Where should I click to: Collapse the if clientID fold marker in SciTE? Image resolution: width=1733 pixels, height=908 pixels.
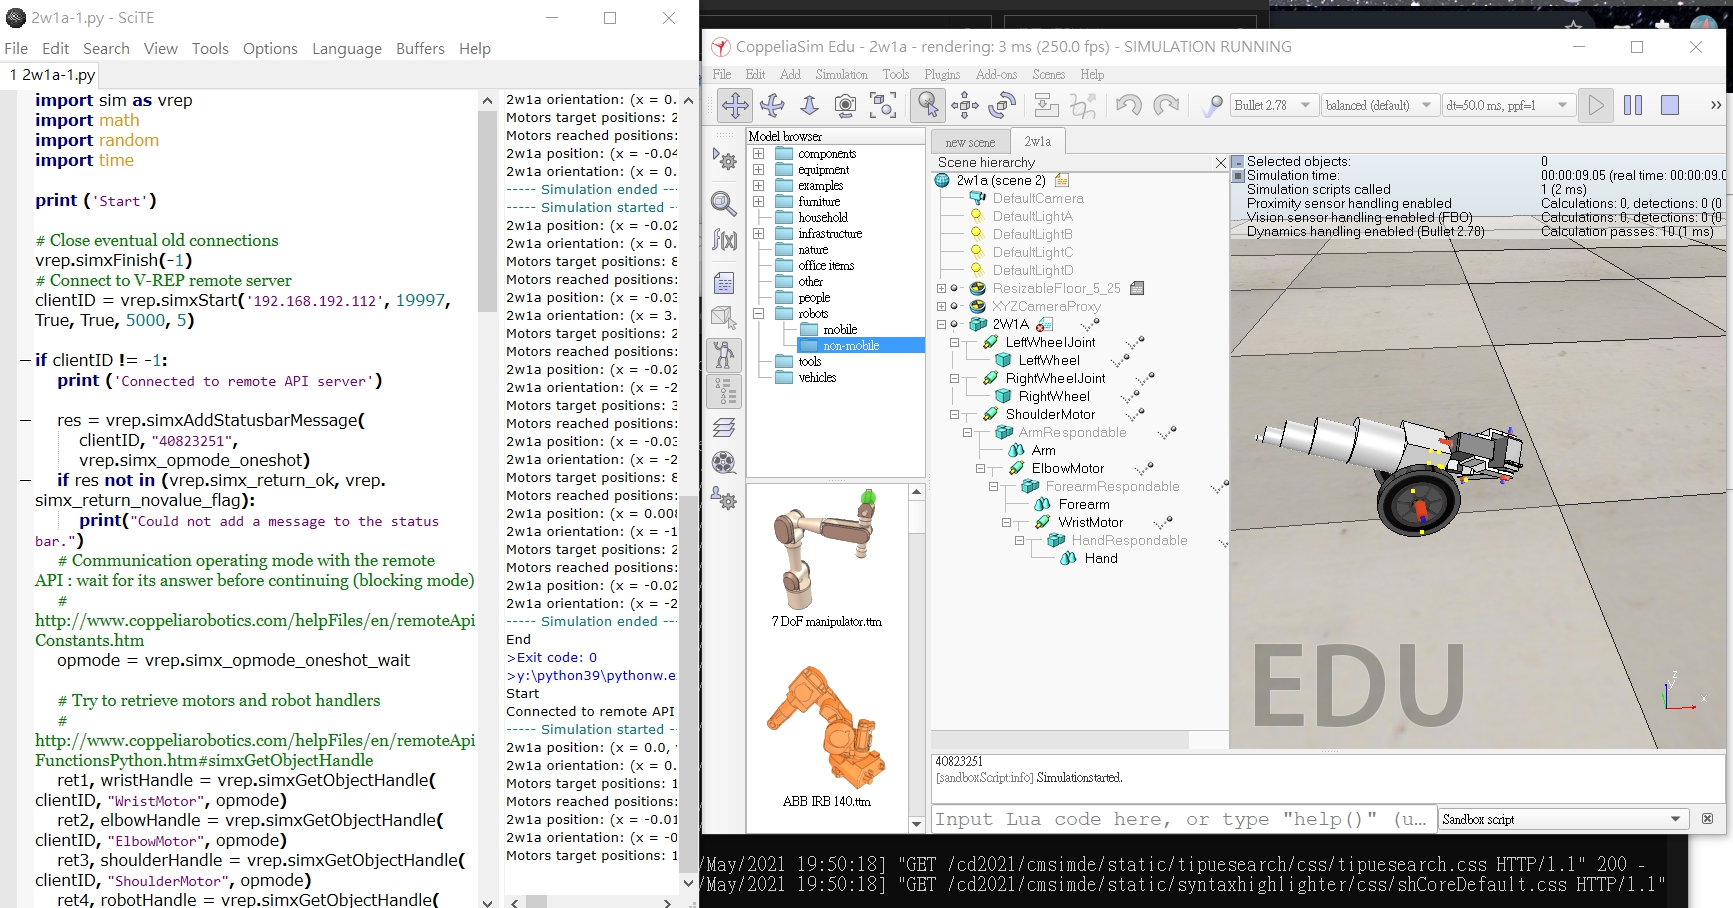[25, 360]
